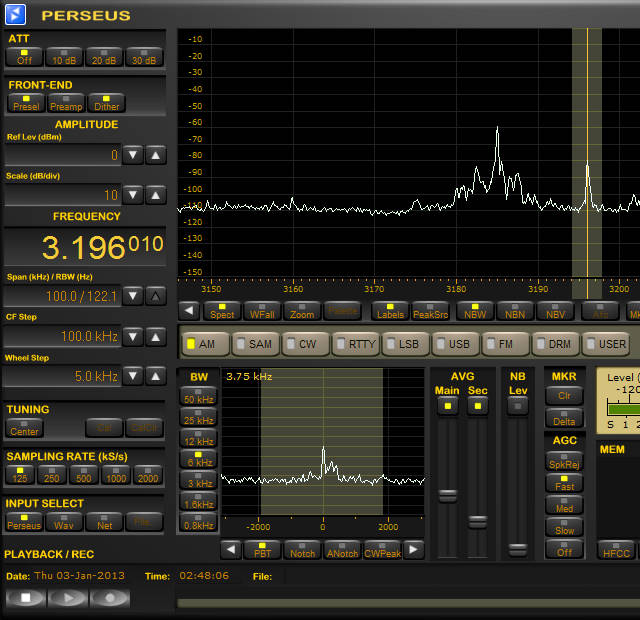Set bandwidth to 12 kHz

(x=198, y=438)
